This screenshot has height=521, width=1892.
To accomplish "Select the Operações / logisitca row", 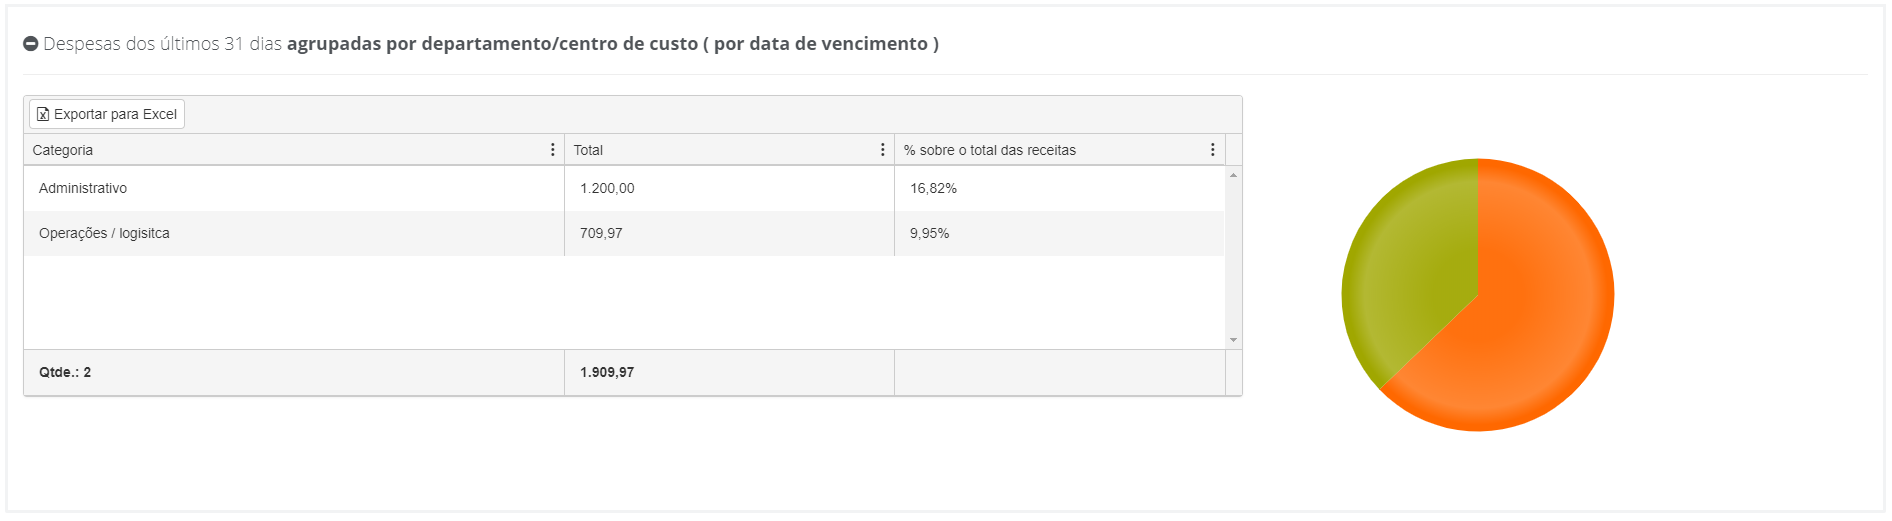I will [x=624, y=233].
